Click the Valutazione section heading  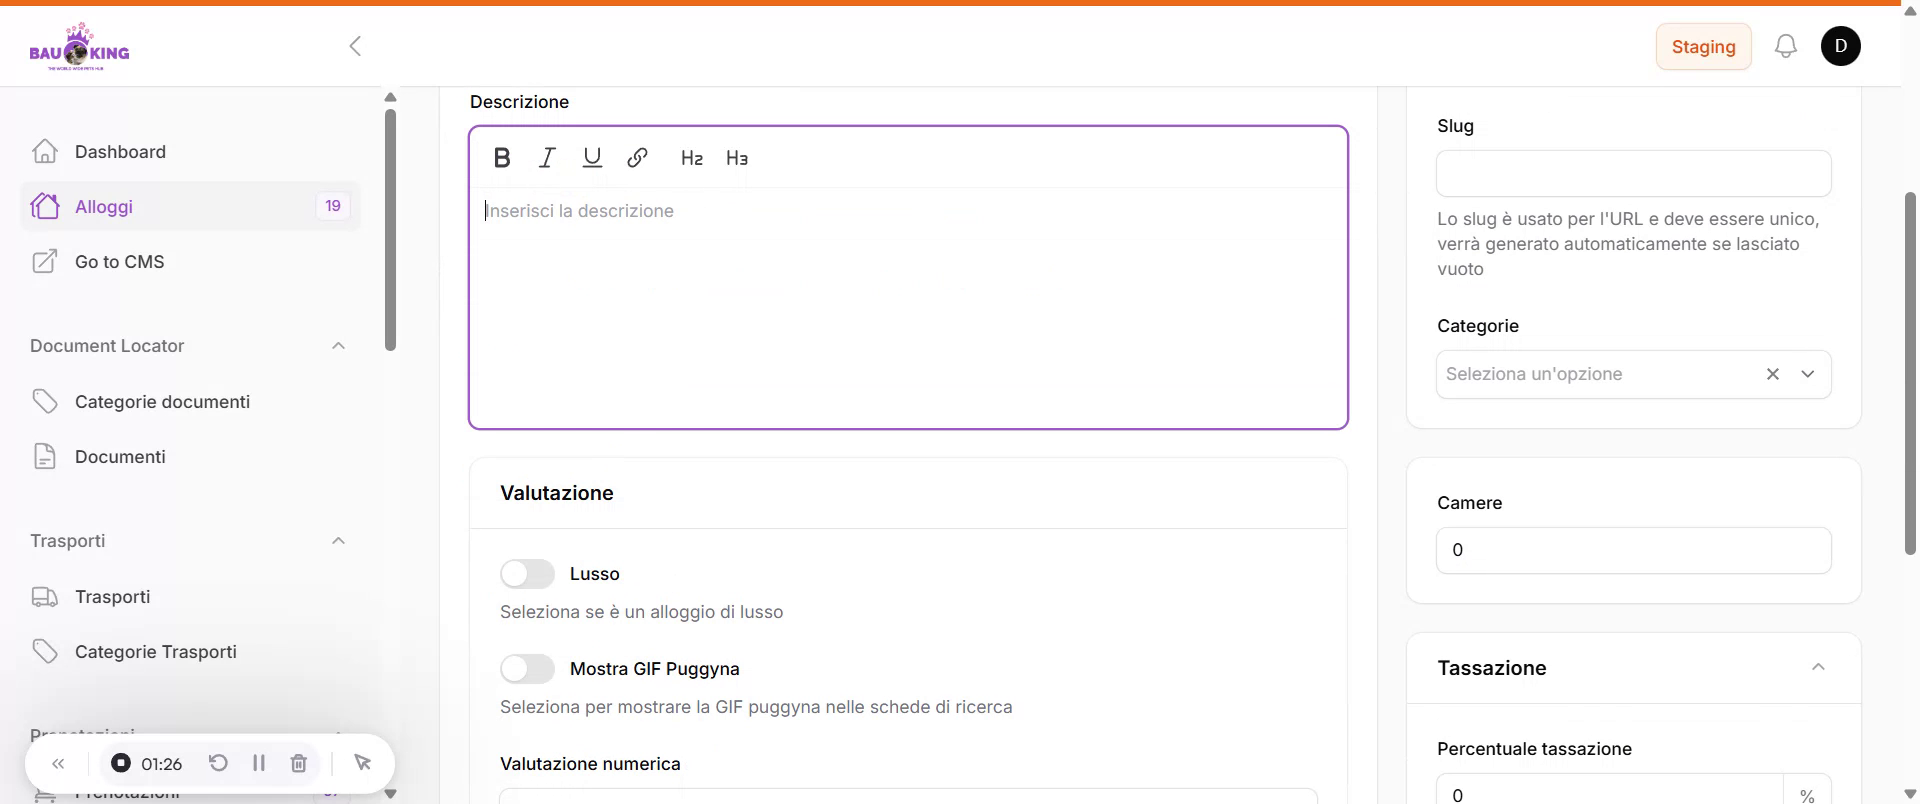(x=557, y=493)
